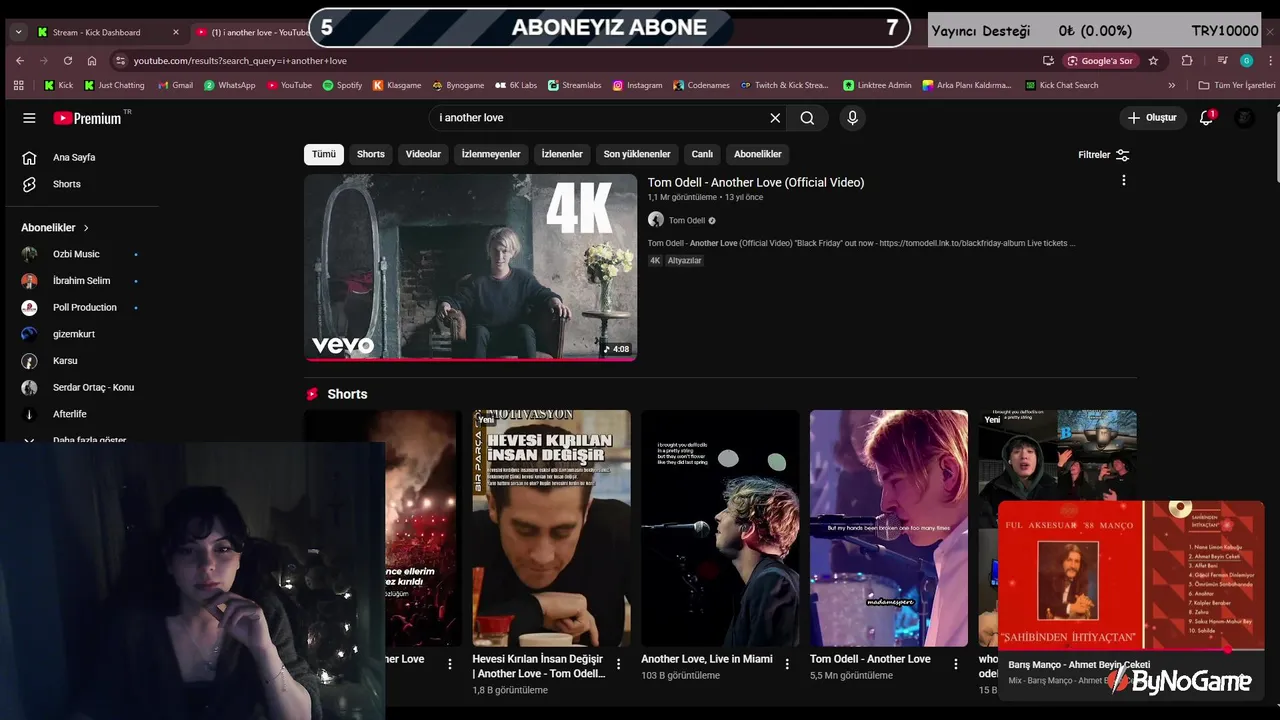Select the Canlı filter chip
This screenshot has height=720, width=1280.
pyautogui.click(x=703, y=154)
